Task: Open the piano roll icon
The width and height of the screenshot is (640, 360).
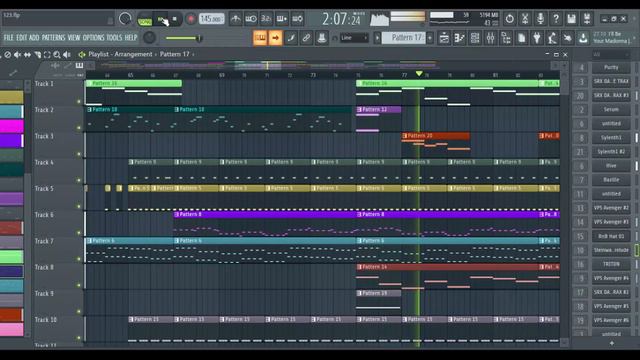Action: pyautogui.click(x=460, y=38)
